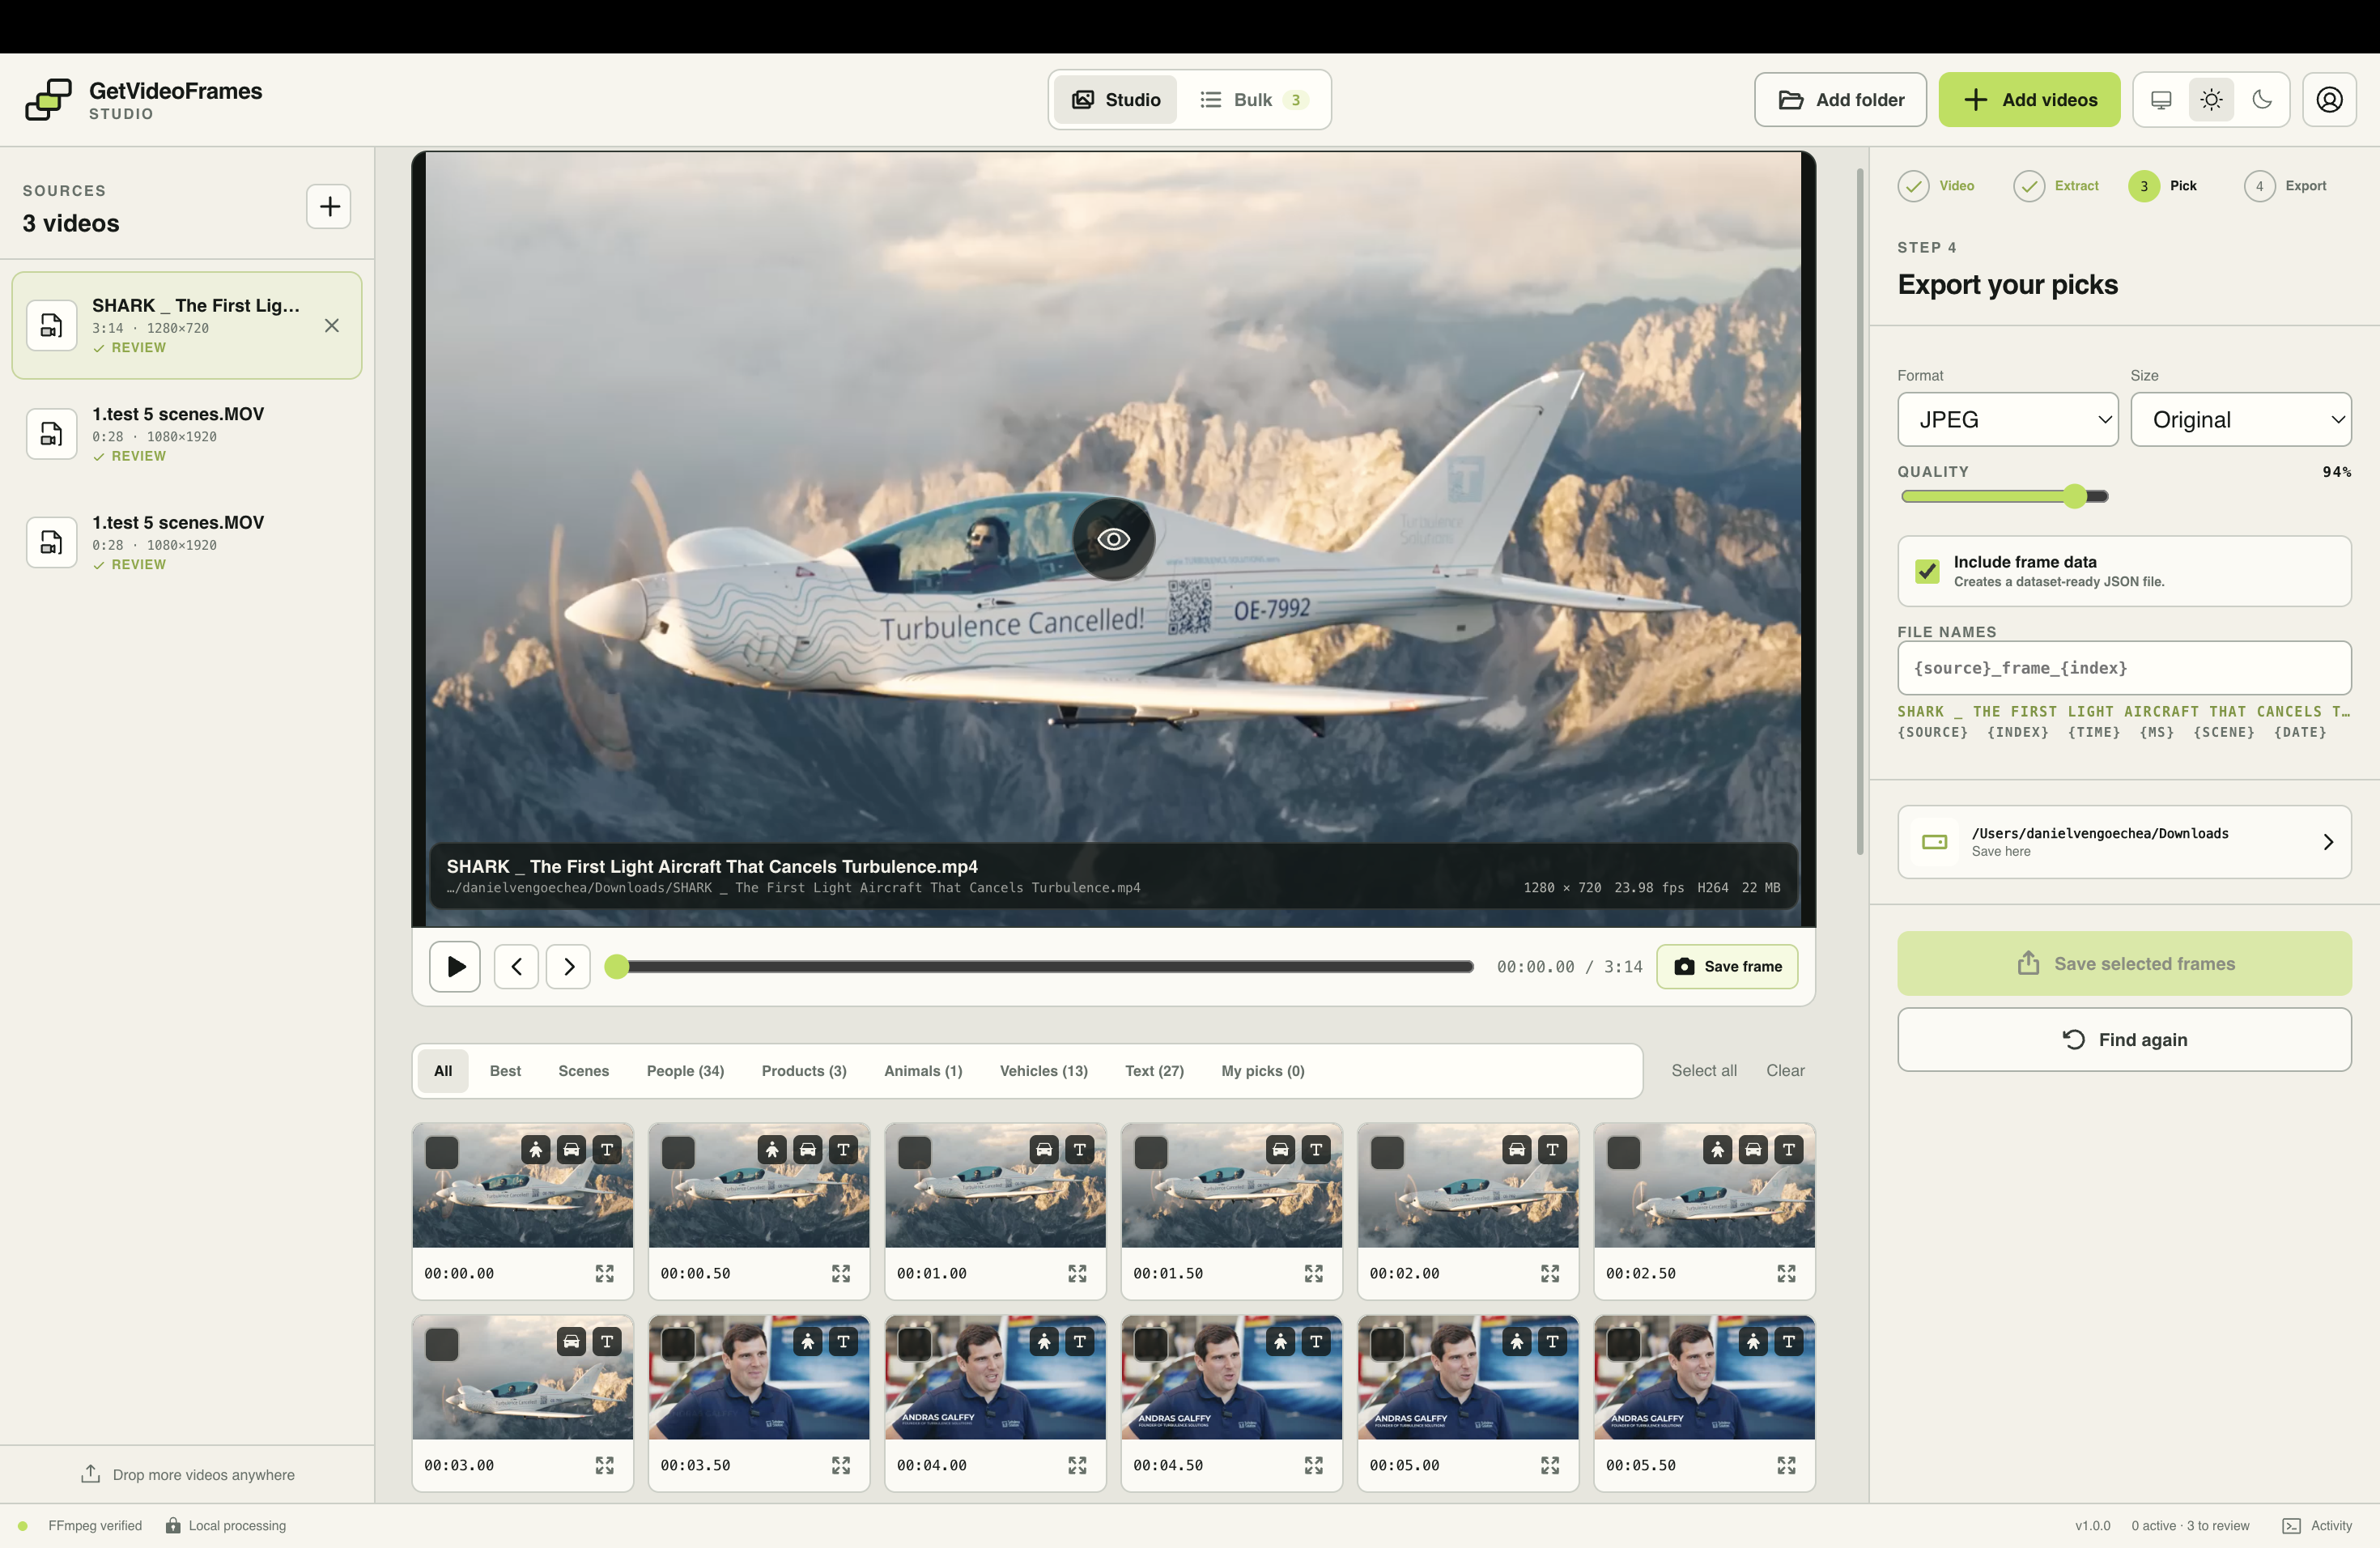Click text tag icon on 00:01.00 frame
Image resolution: width=2380 pixels, height=1548 pixels.
point(1080,1150)
